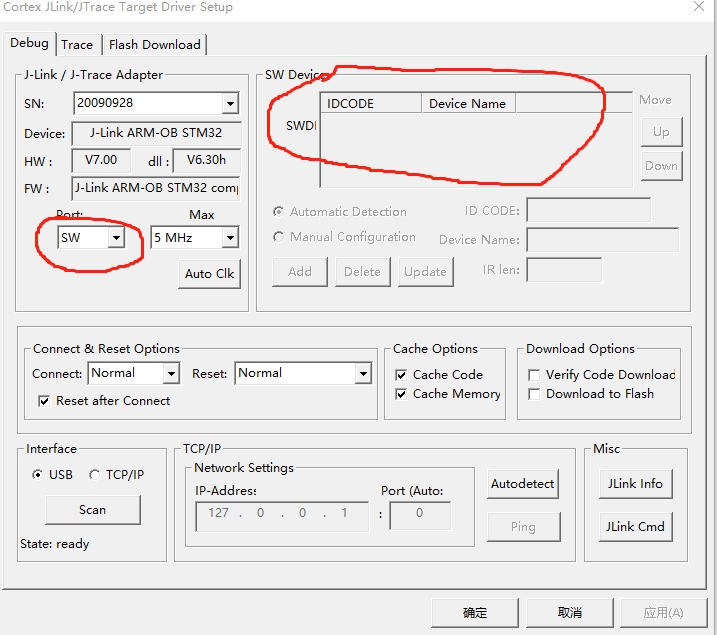Expand the SN serial number dropdown
The image size is (717, 635).
(230, 104)
